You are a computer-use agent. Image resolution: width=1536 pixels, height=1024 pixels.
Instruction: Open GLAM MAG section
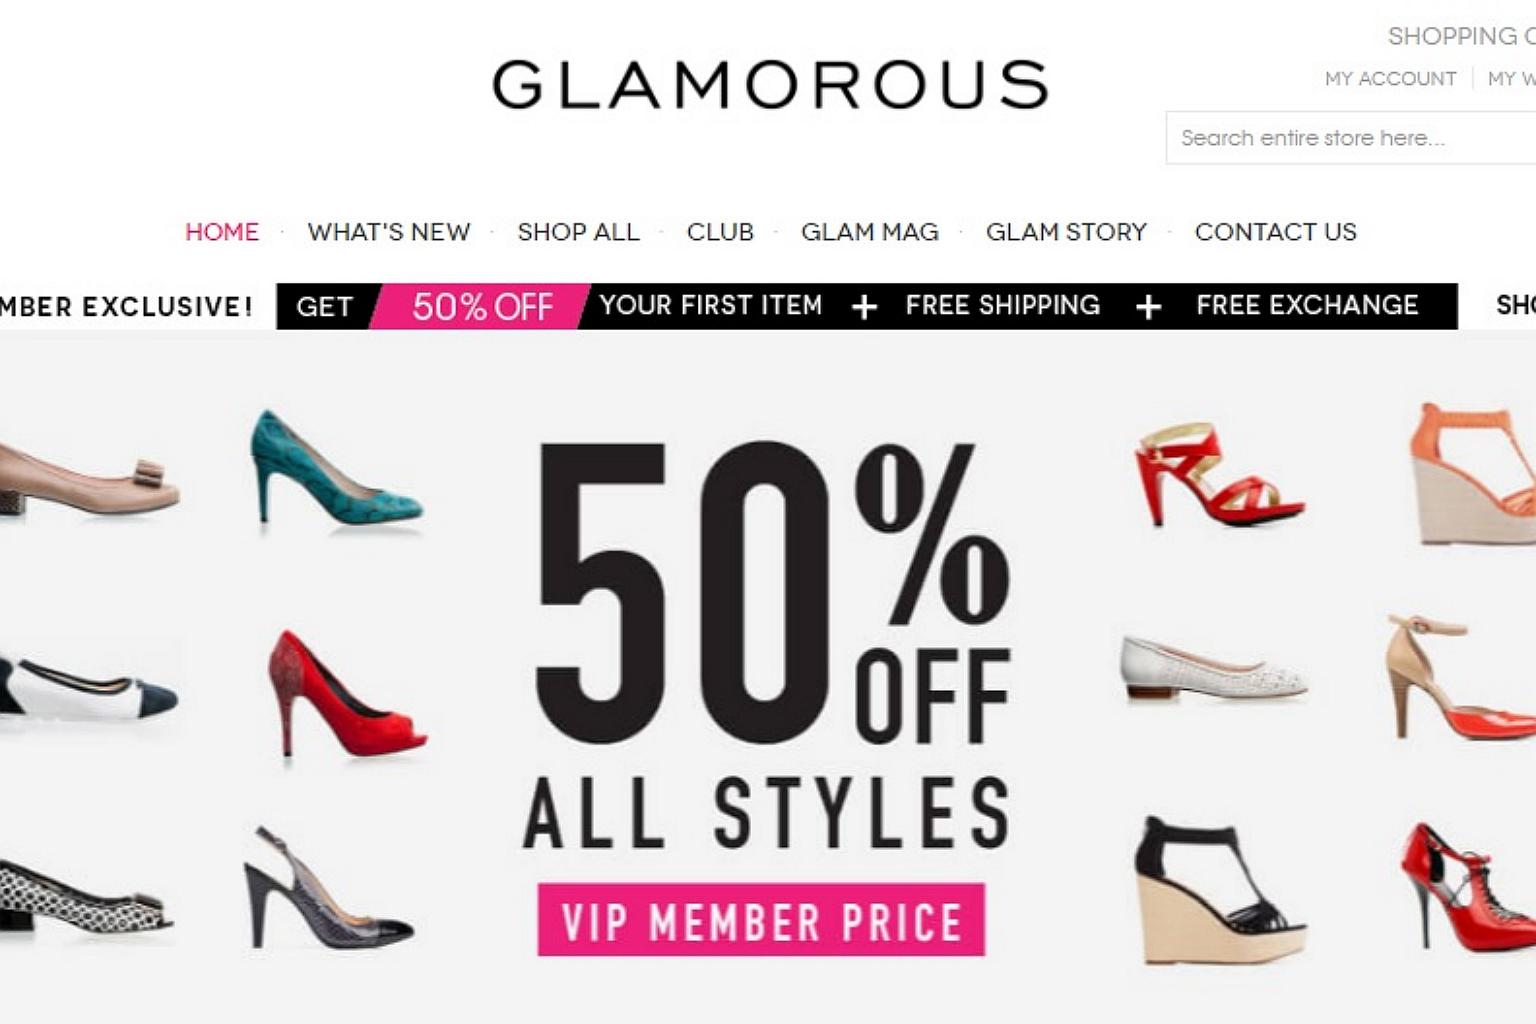pyautogui.click(x=870, y=232)
